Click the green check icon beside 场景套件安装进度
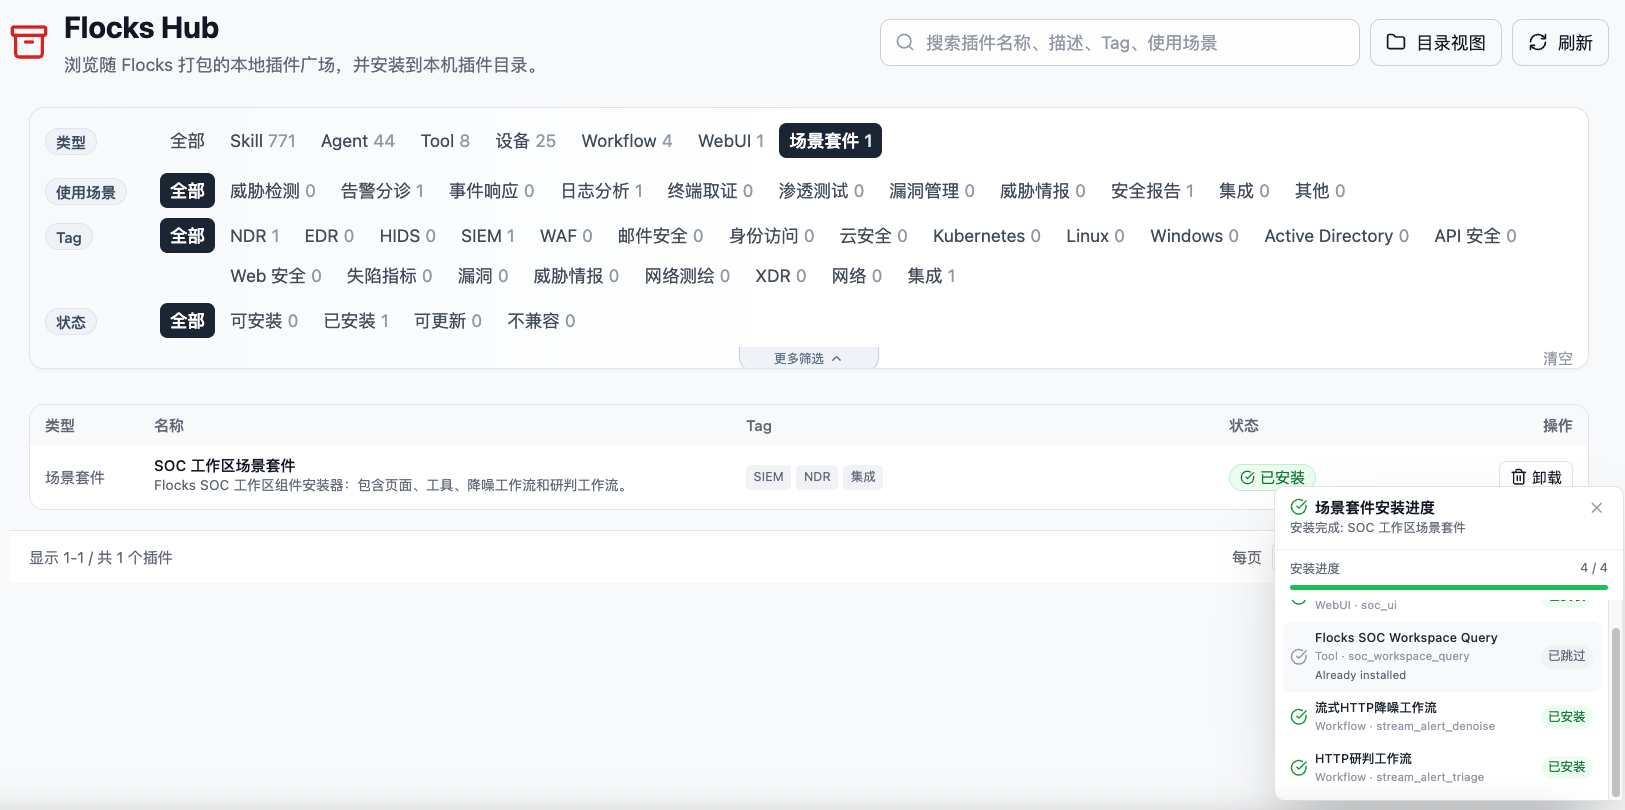The image size is (1625, 810). (x=1298, y=507)
